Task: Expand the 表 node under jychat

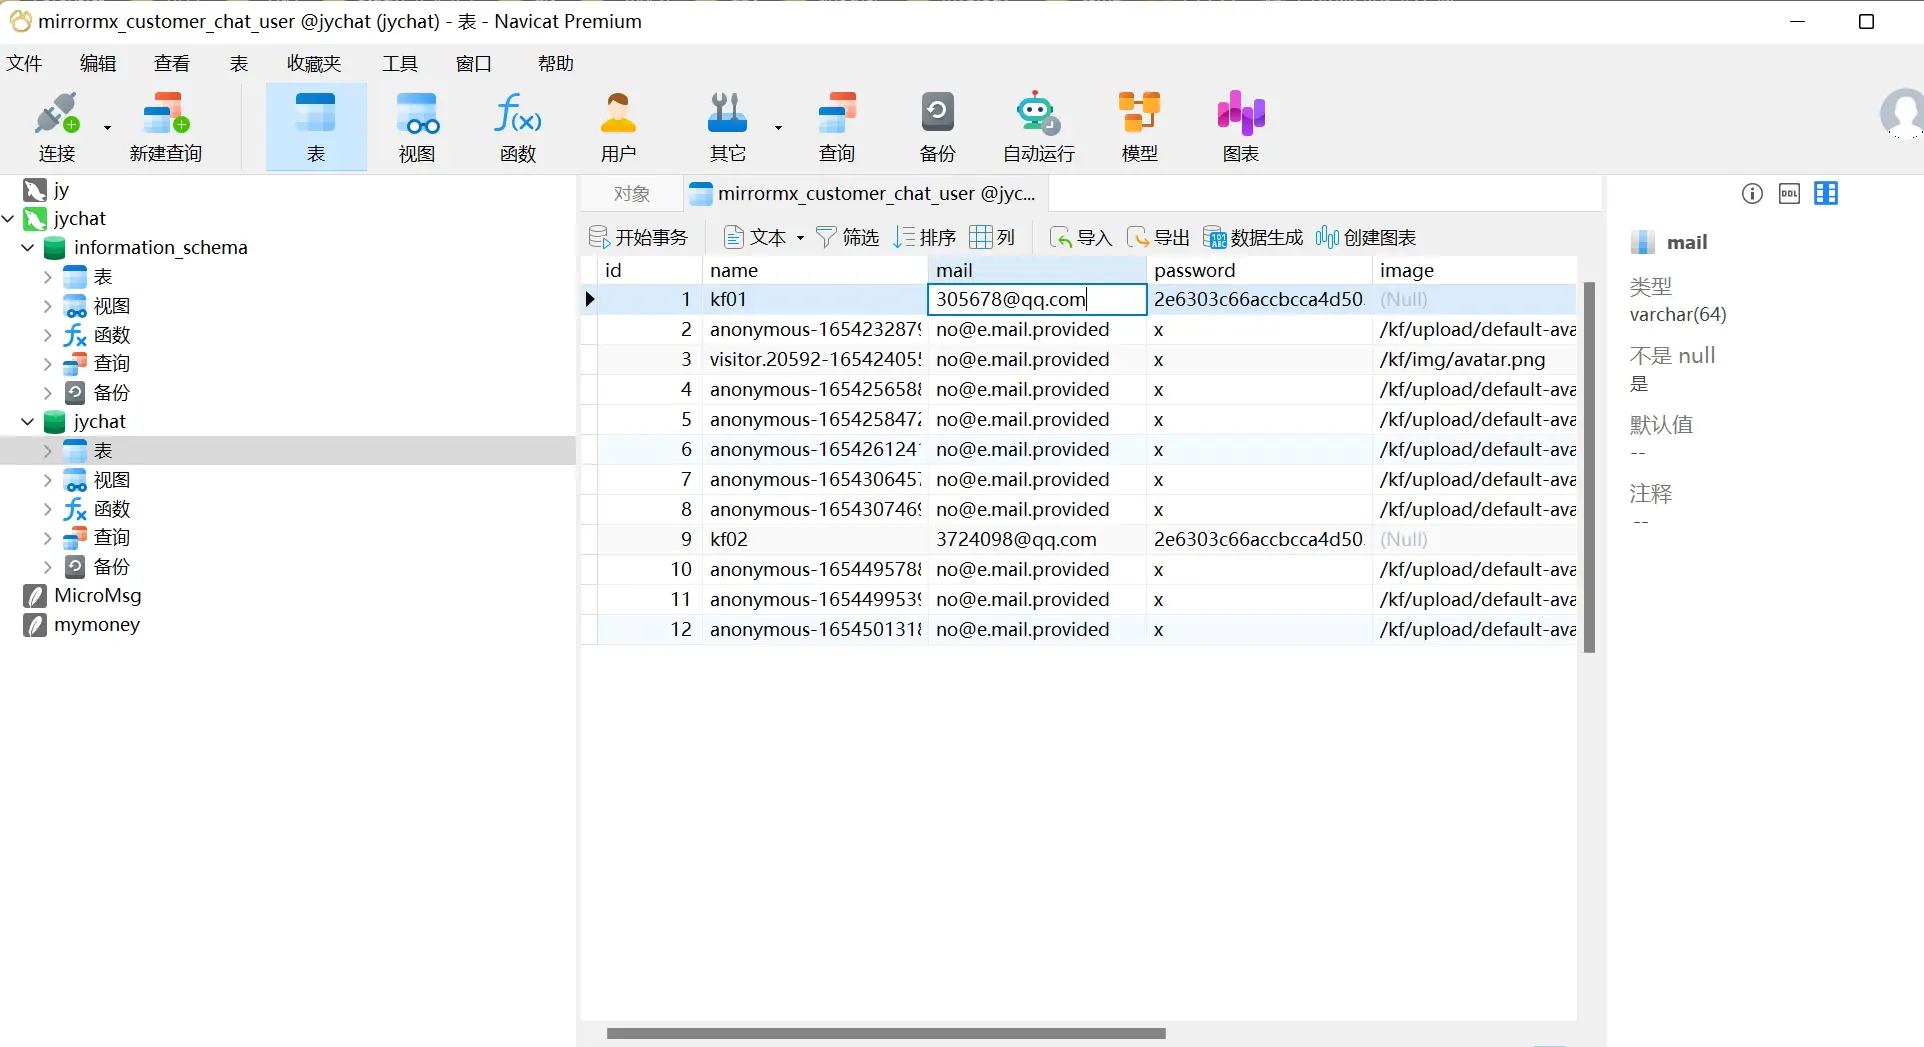Action: (47, 451)
